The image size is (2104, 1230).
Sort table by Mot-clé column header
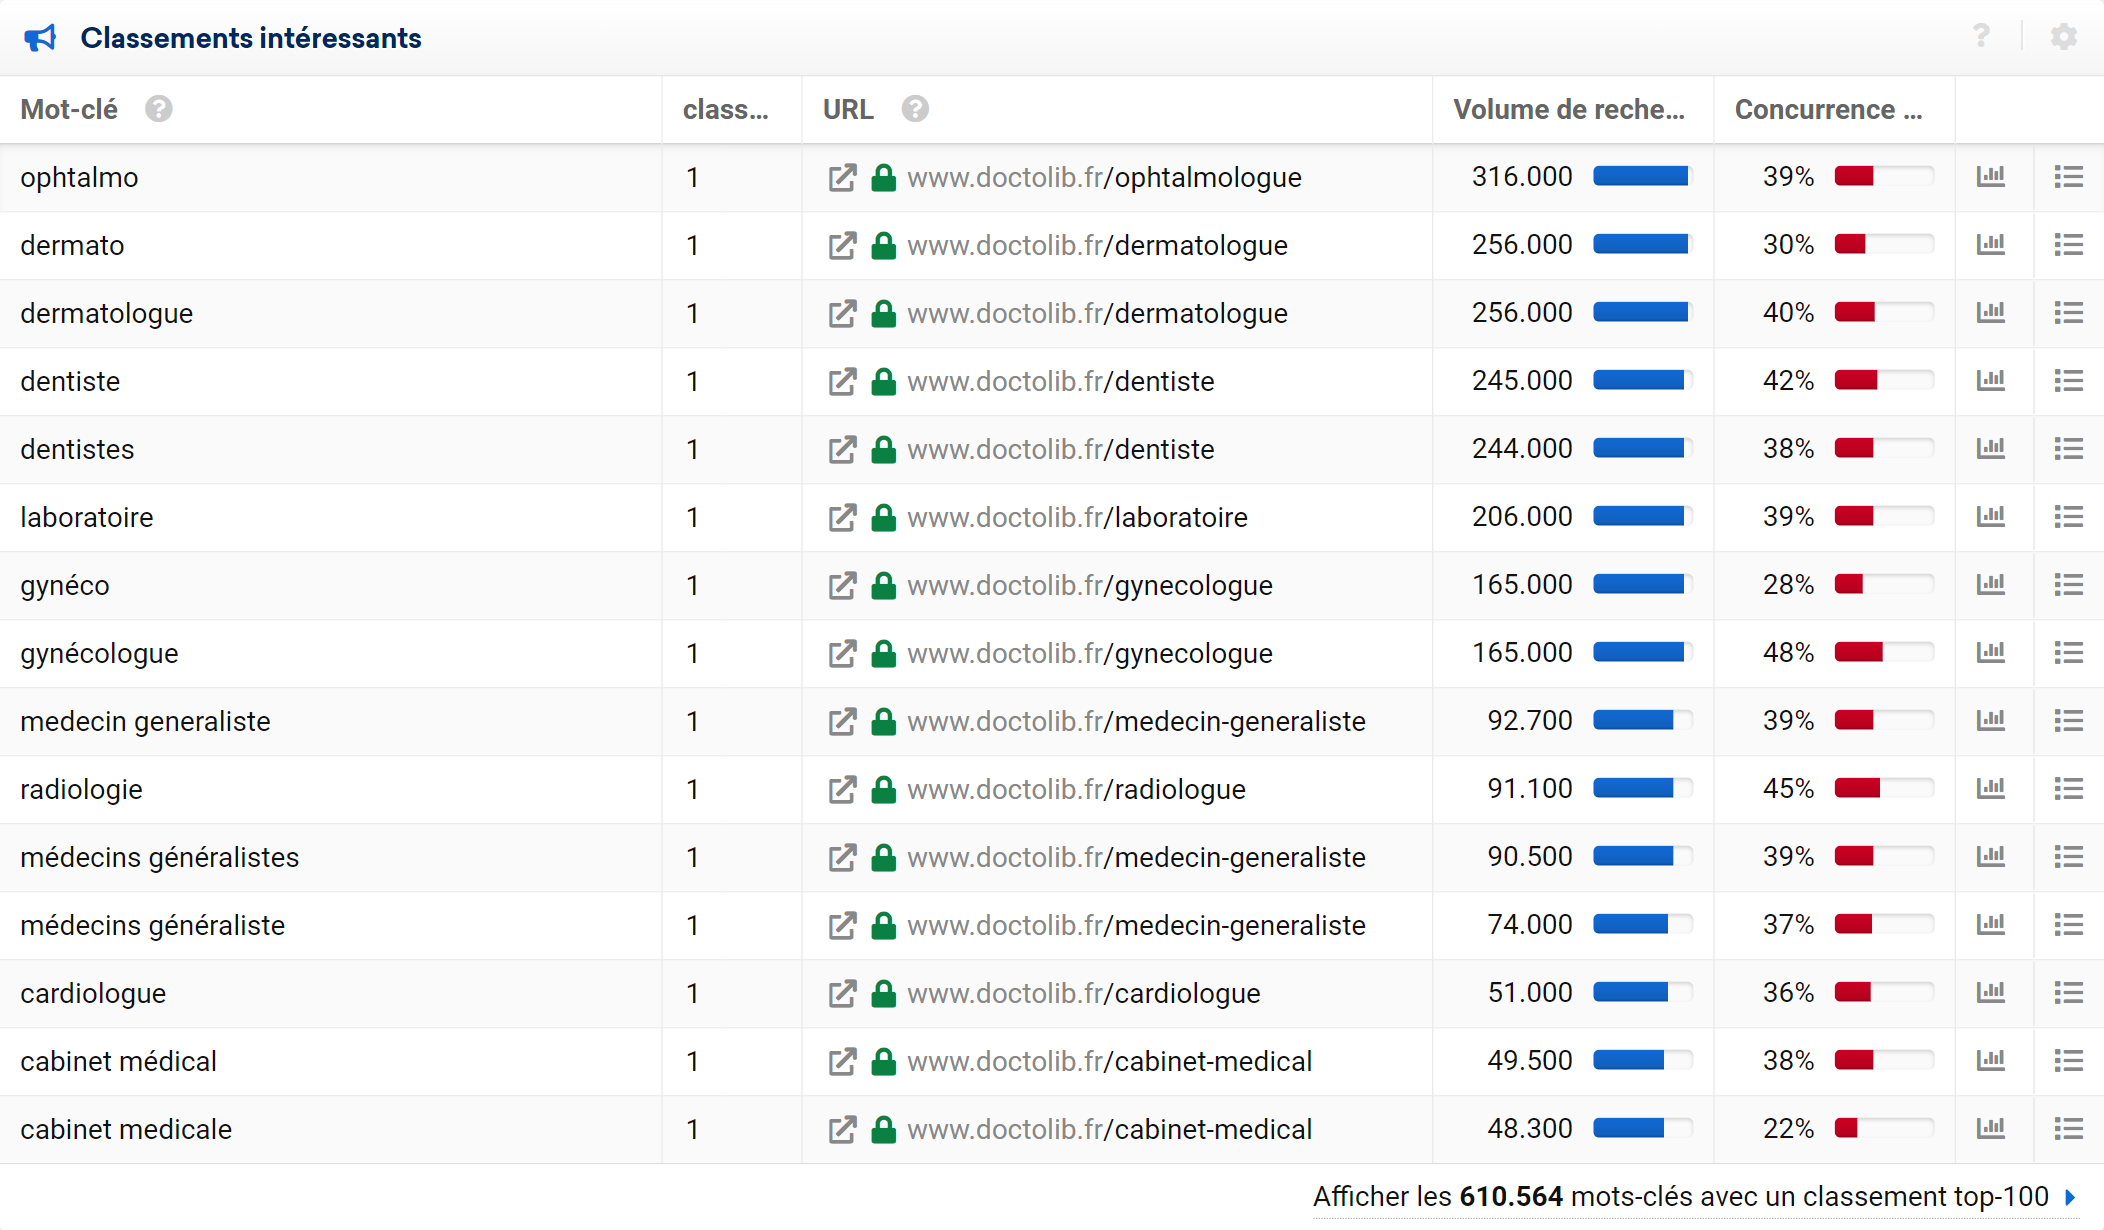[69, 109]
